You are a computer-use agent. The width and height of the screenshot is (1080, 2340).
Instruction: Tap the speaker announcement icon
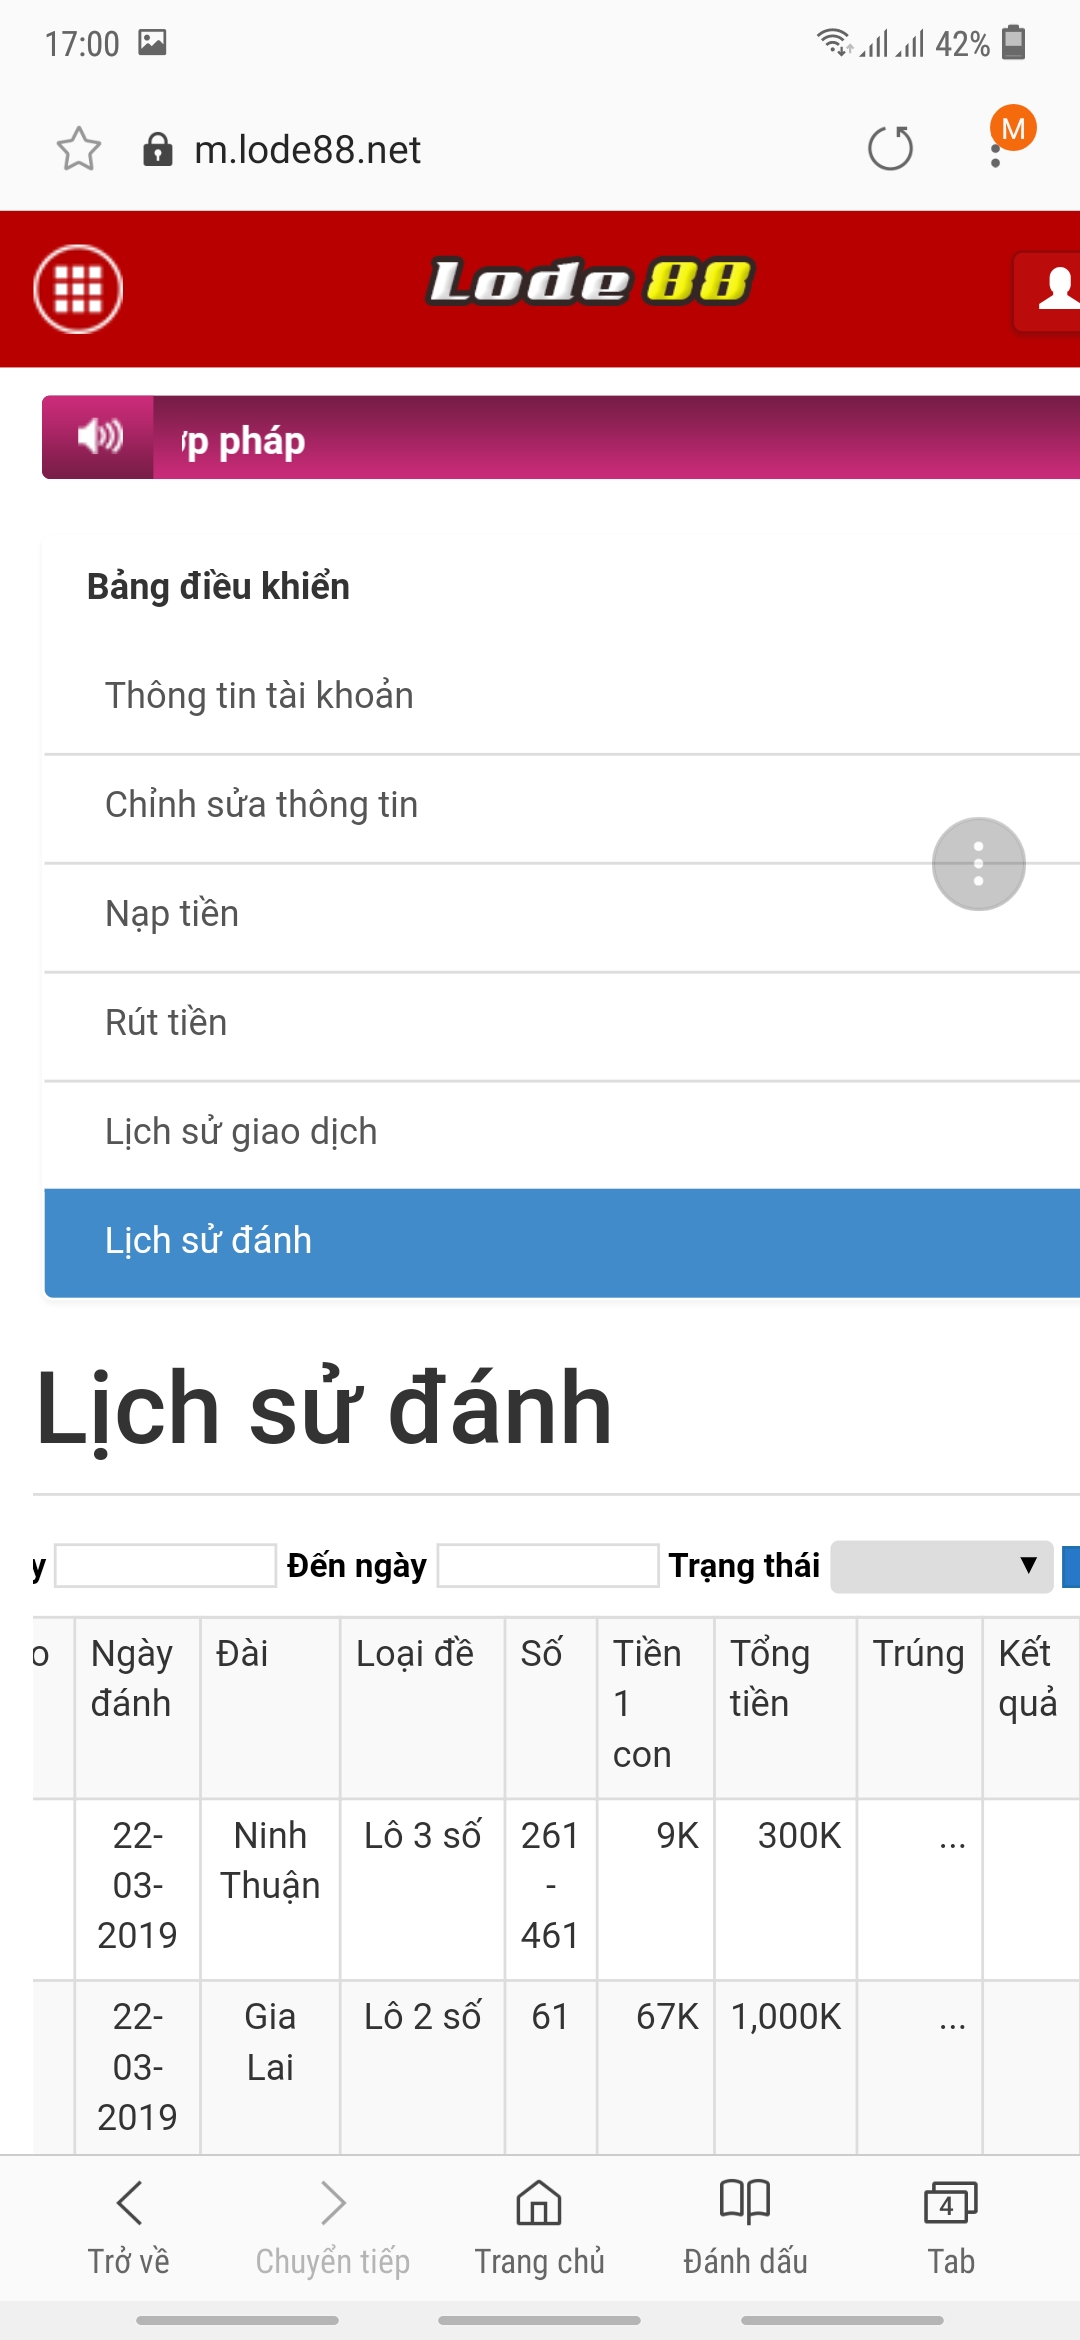pyautogui.click(x=99, y=437)
